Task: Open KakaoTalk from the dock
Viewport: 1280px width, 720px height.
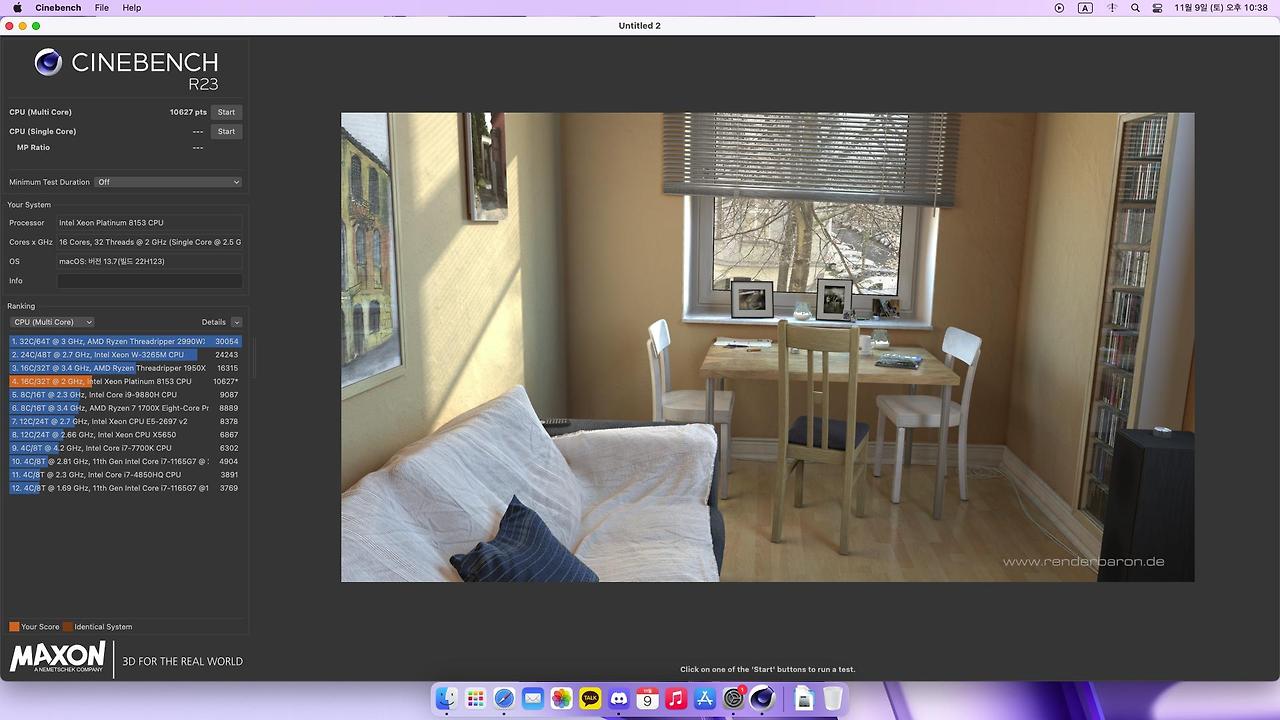Action: pos(590,699)
